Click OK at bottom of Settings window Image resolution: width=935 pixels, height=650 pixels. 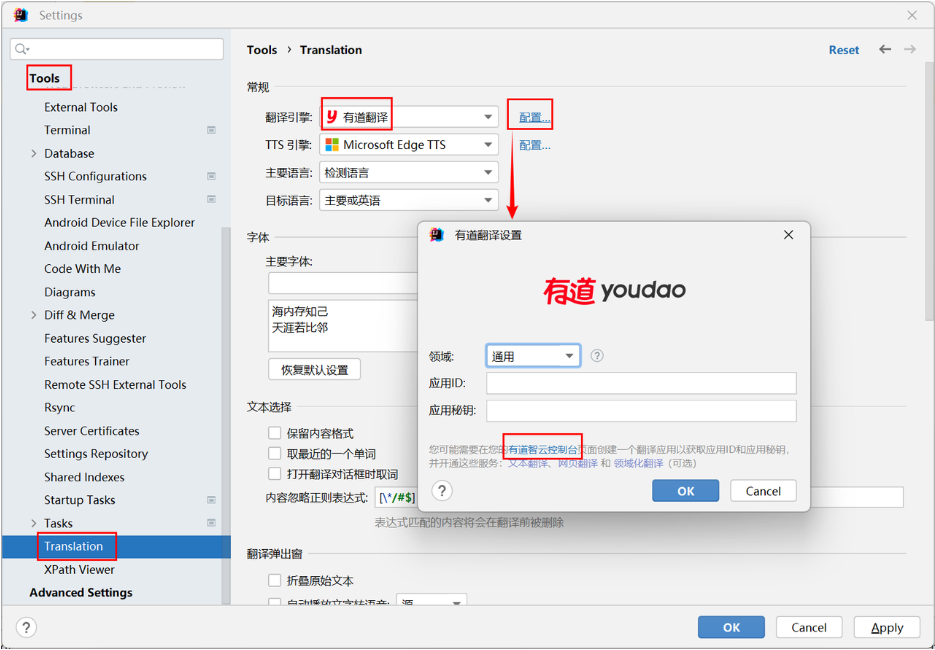pyautogui.click(x=731, y=627)
